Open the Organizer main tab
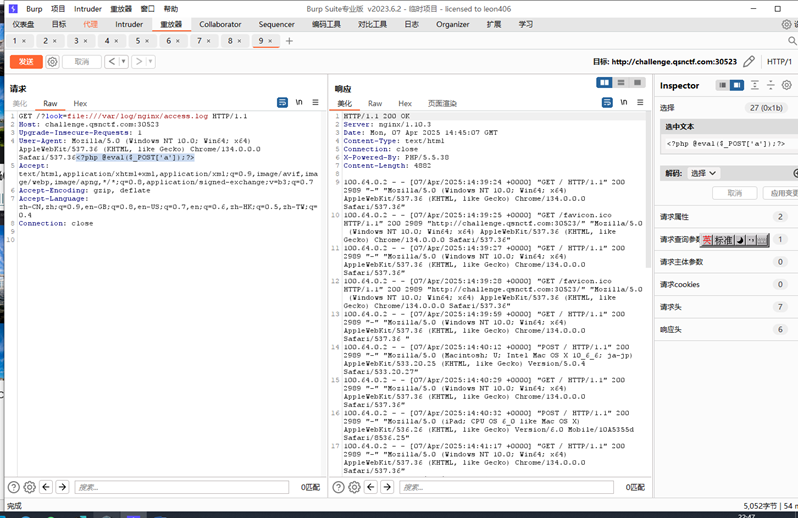The image size is (798, 518). 452,24
